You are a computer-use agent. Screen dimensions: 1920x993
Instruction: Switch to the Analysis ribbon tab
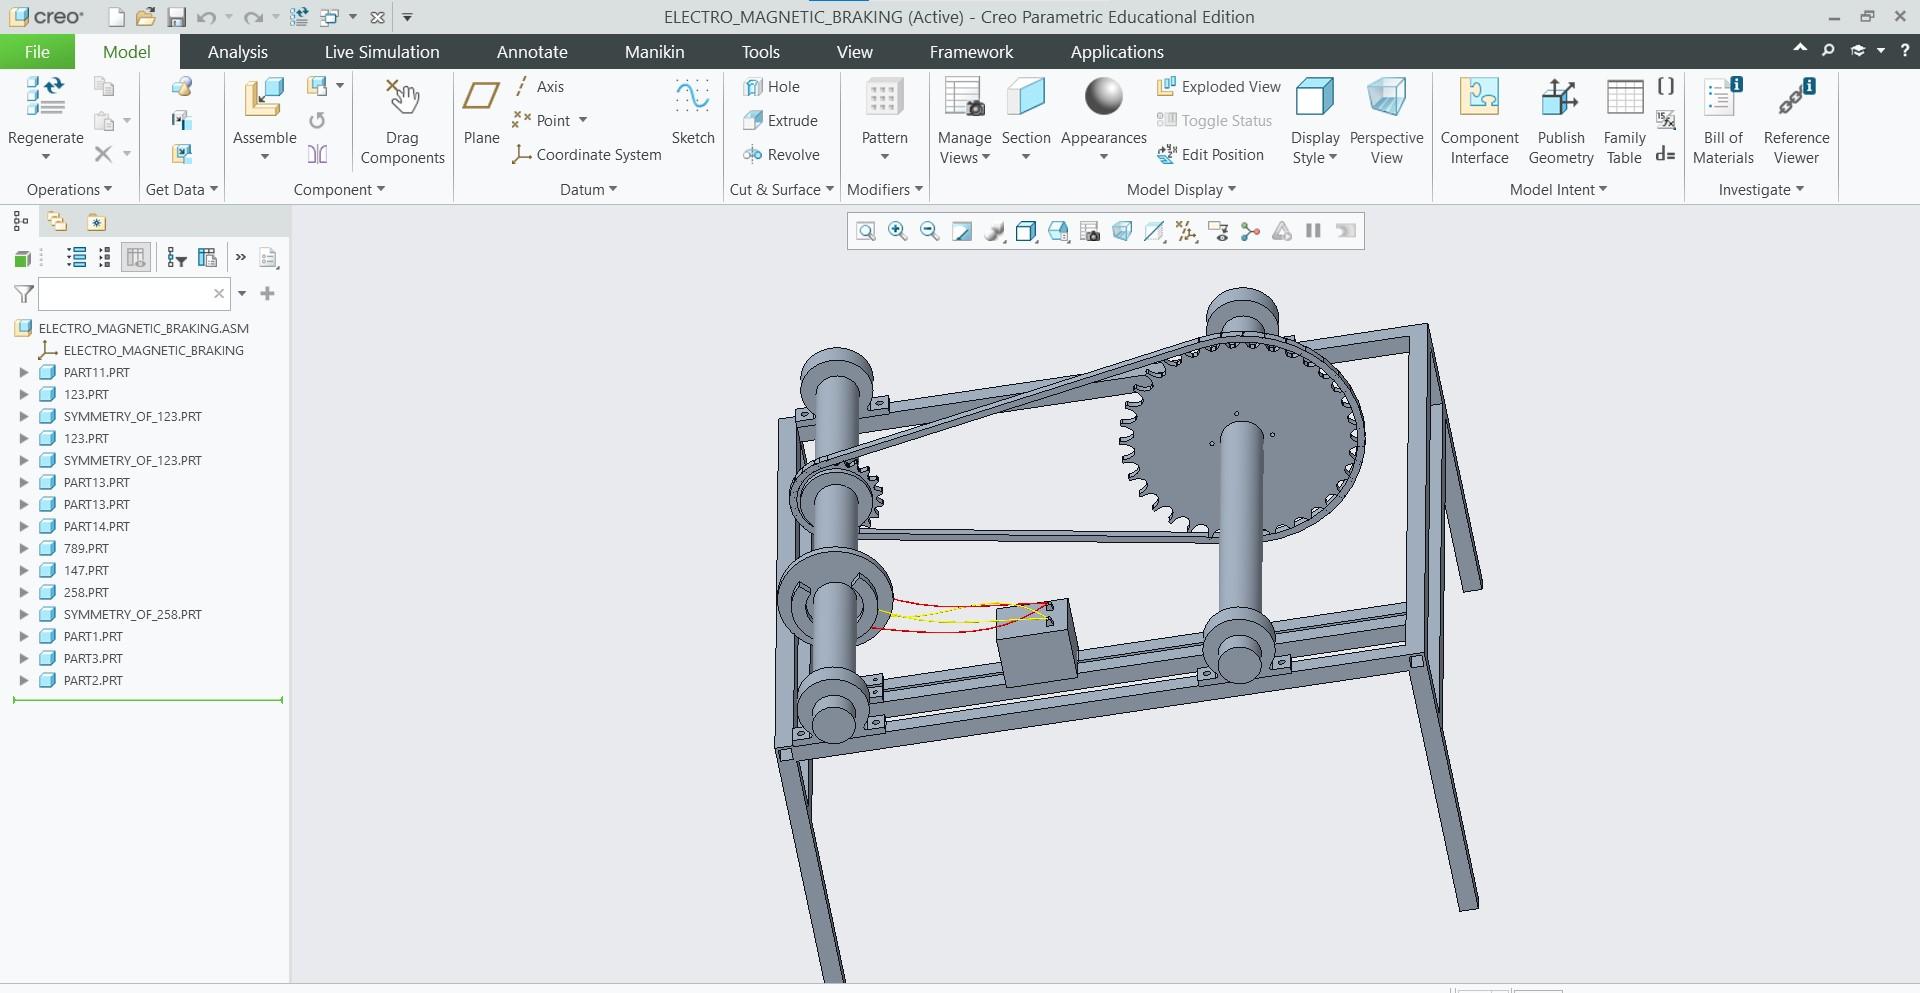(237, 52)
